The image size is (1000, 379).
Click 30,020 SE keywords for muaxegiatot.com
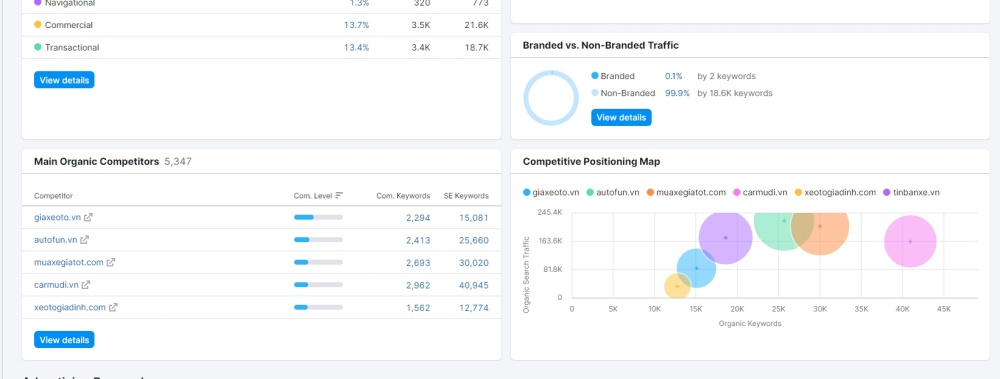point(474,262)
